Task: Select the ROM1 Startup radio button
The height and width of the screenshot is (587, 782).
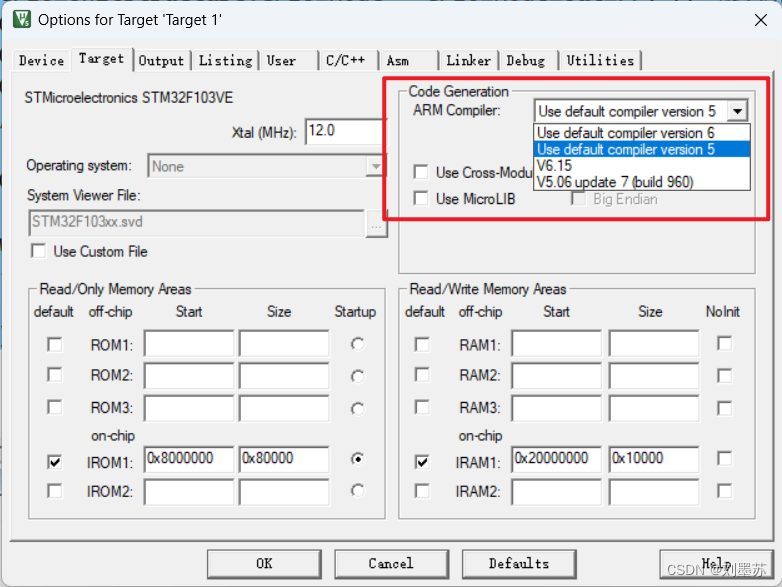Action: coord(358,344)
